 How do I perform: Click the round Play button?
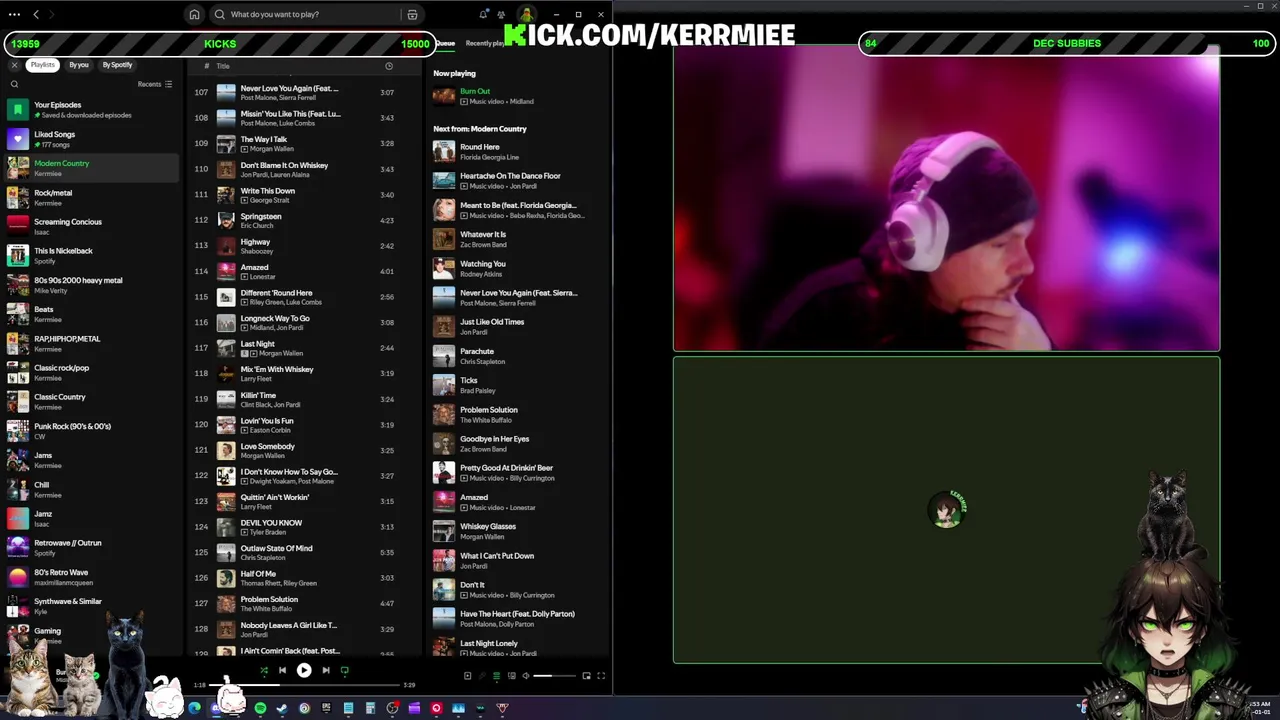304,670
